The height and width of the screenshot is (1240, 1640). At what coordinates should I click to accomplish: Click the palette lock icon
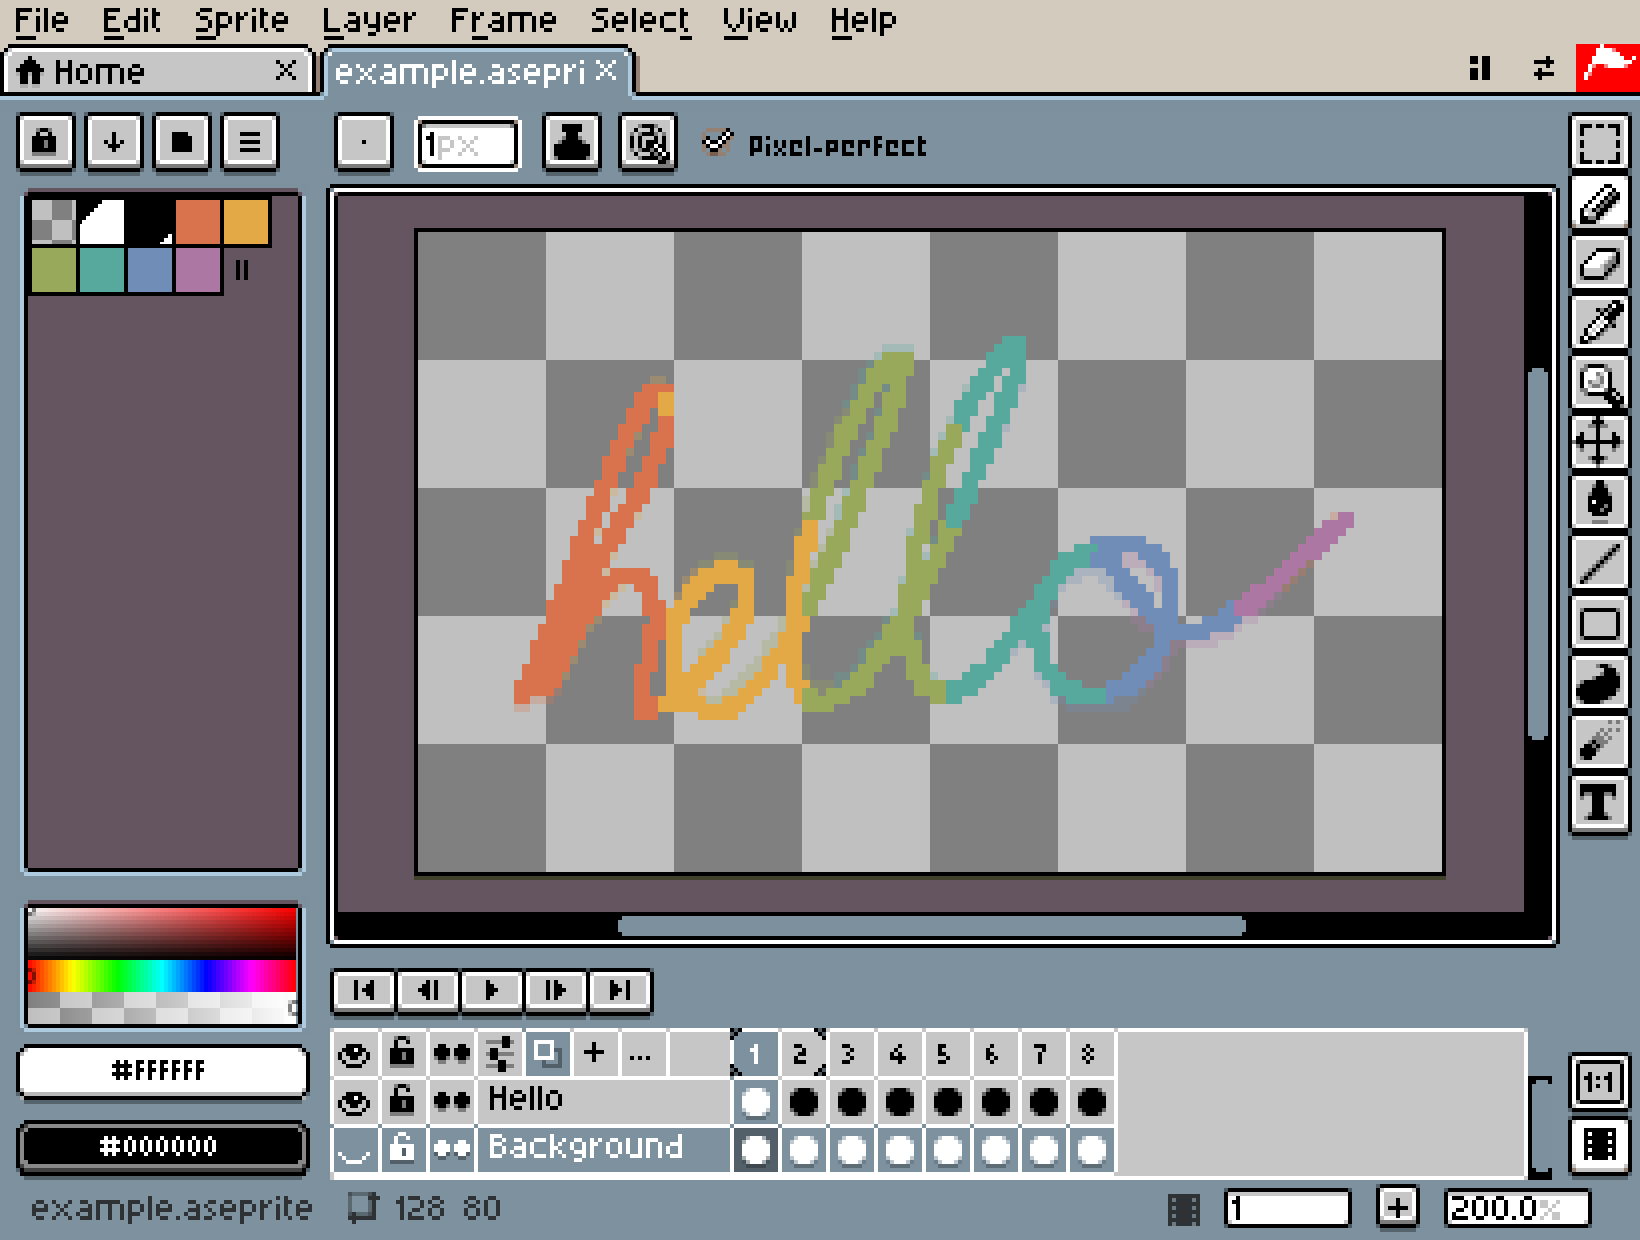click(45, 142)
